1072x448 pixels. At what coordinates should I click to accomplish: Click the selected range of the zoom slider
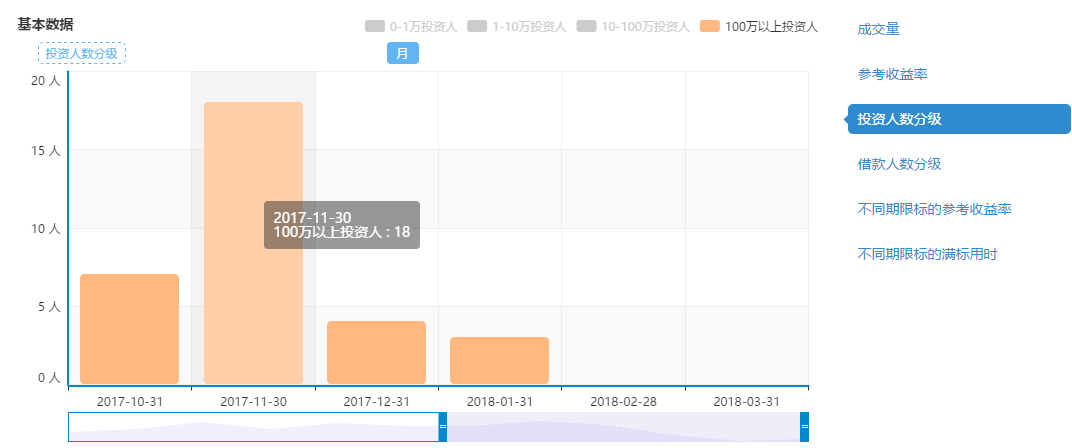click(253, 427)
